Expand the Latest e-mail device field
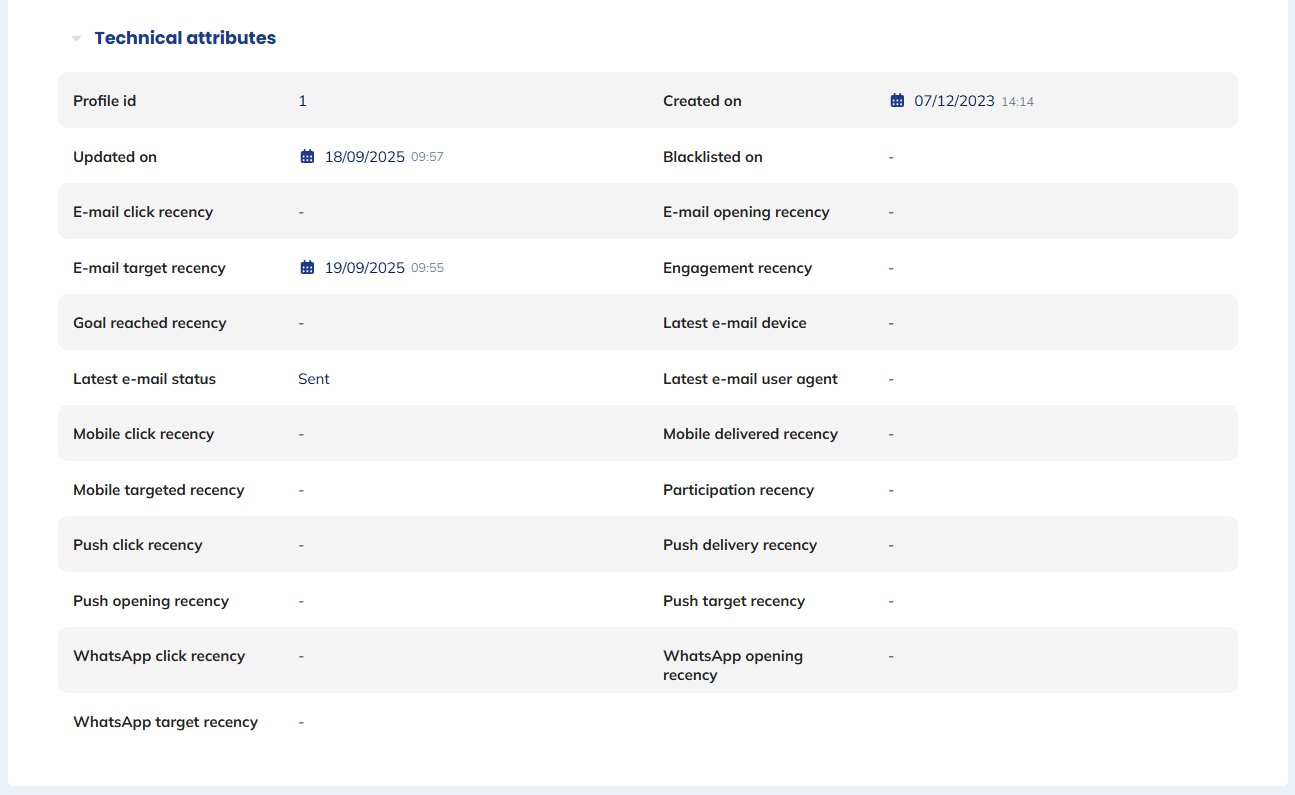 click(x=891, y=322)
